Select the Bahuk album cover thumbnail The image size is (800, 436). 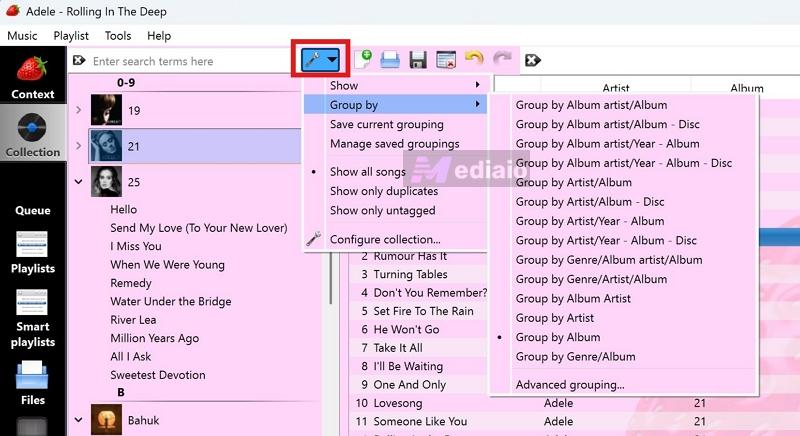click(x=106, y=420)
